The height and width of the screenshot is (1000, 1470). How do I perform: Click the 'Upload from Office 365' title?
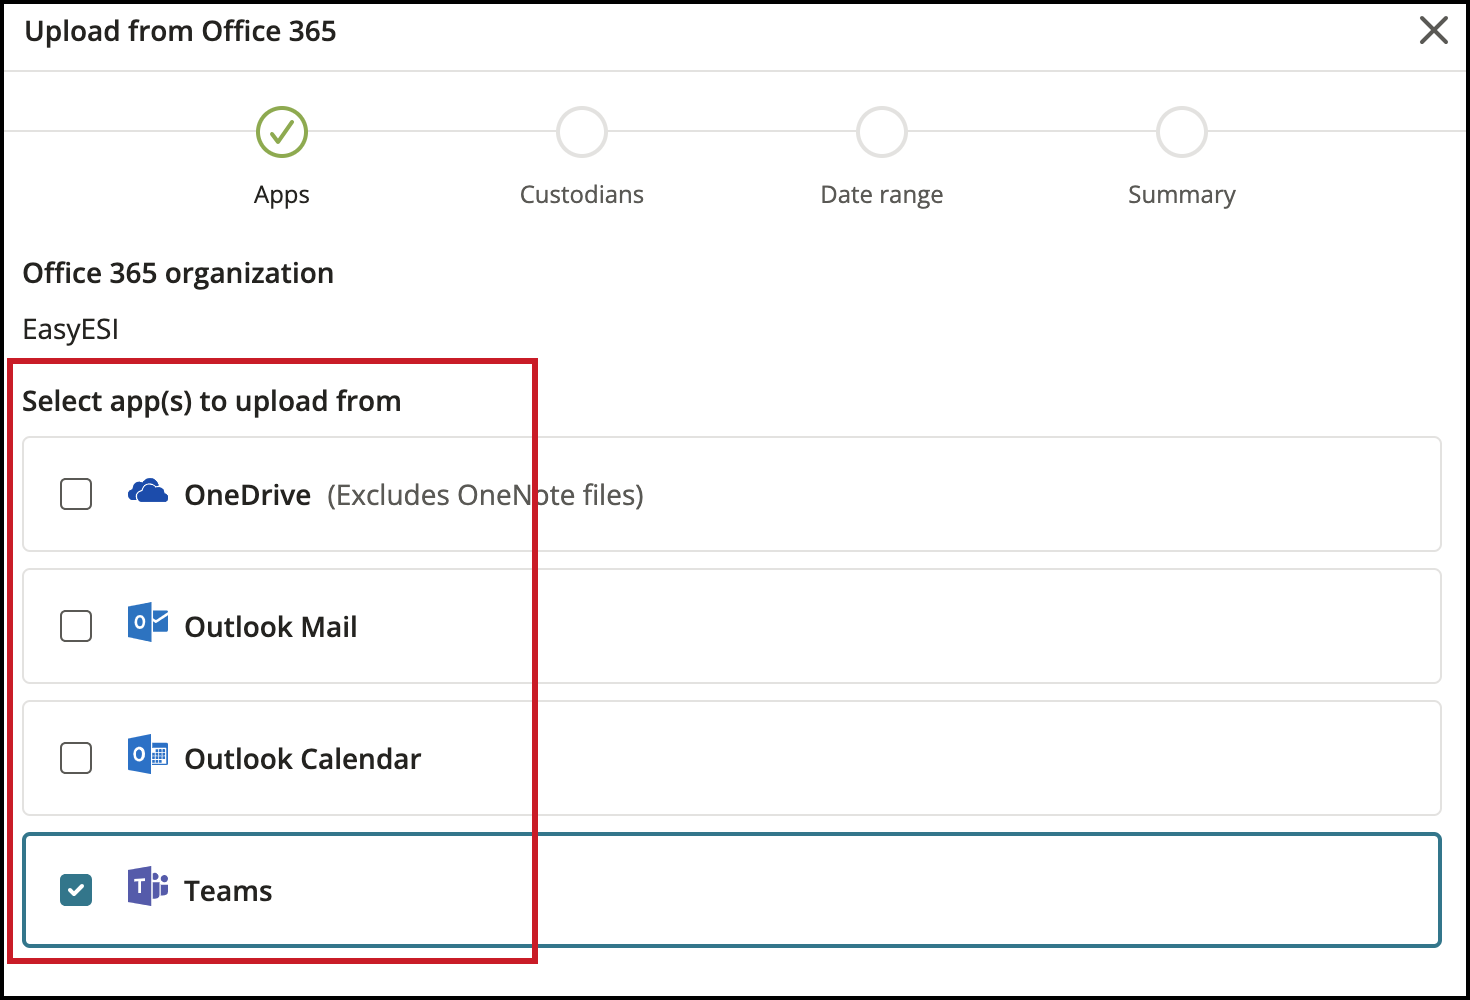tap(180, 31)
